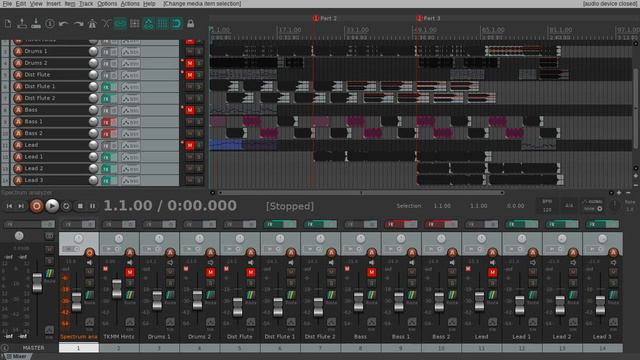Screen dimensions: 640x360
Task: Open envelope trim button on Lead track
Action: click(130, 145)
